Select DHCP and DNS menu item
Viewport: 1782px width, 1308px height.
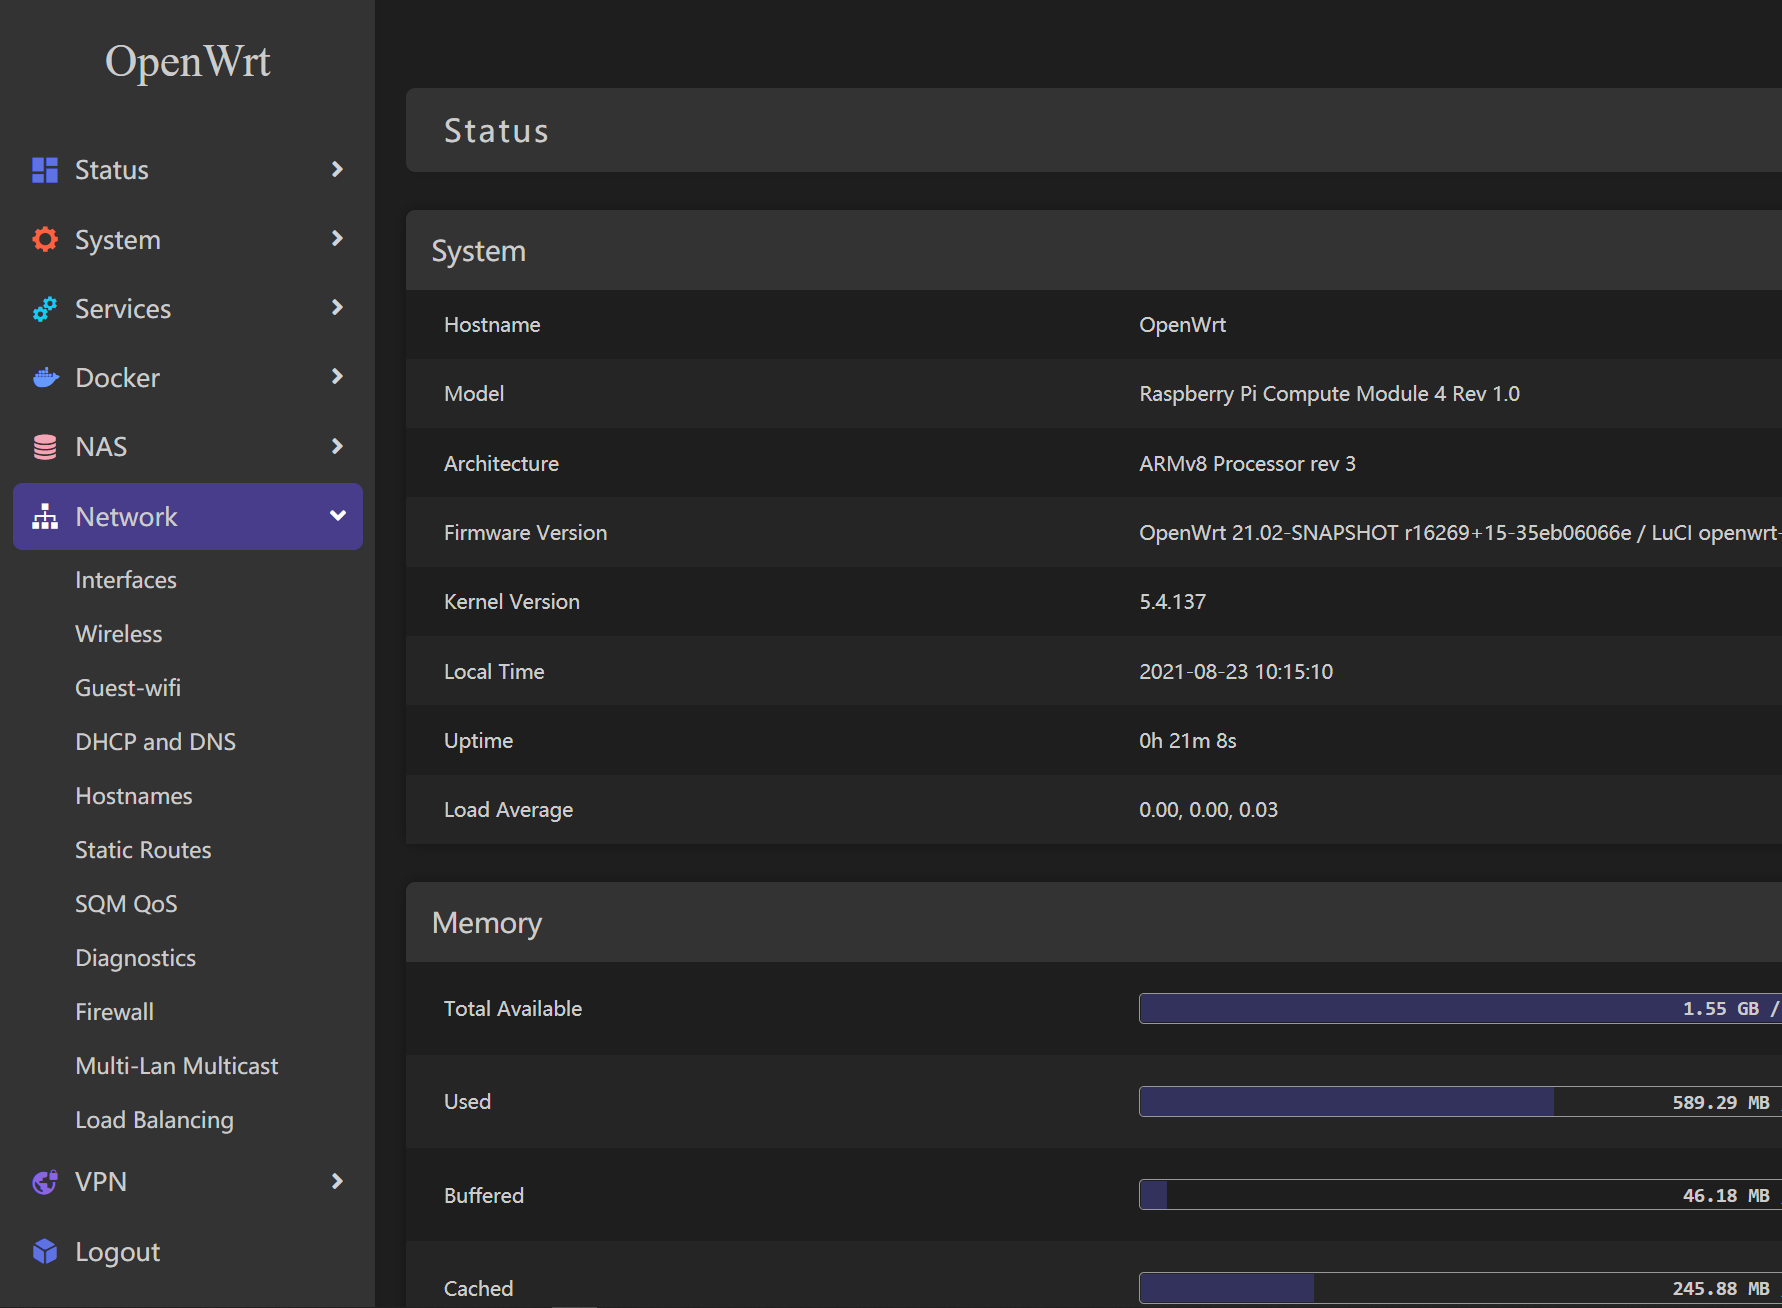156,742
